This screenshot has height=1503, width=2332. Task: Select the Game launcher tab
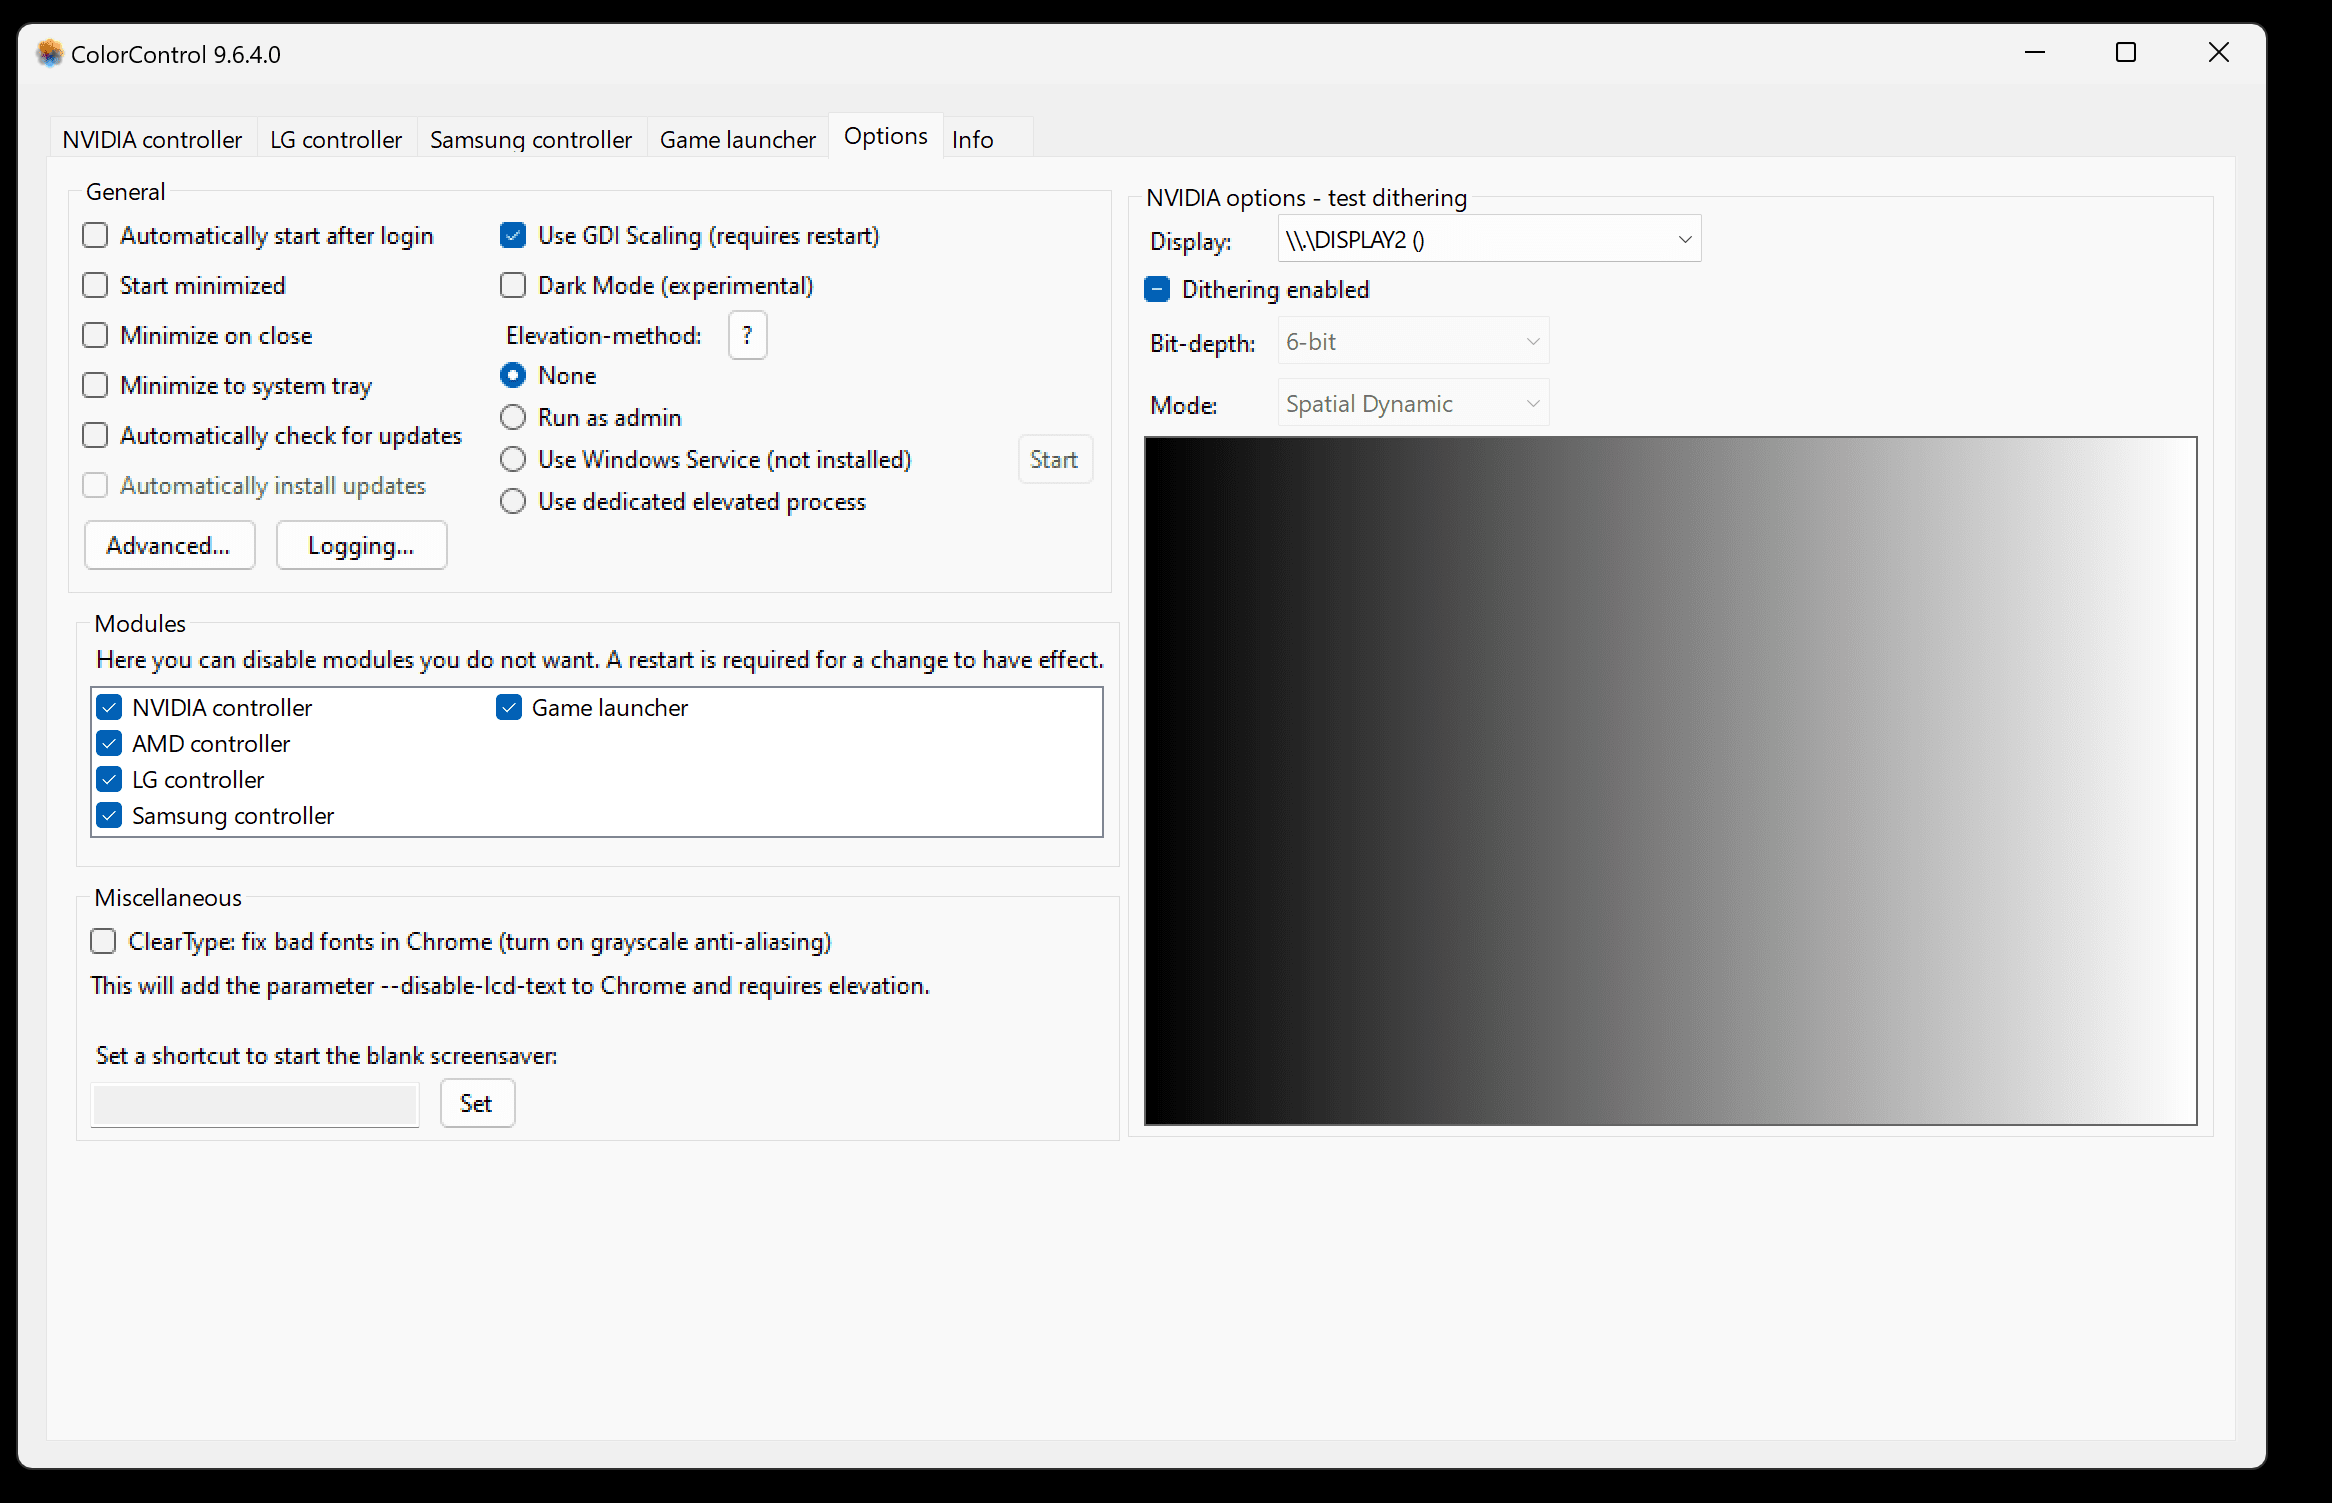(x=738, y=139)
